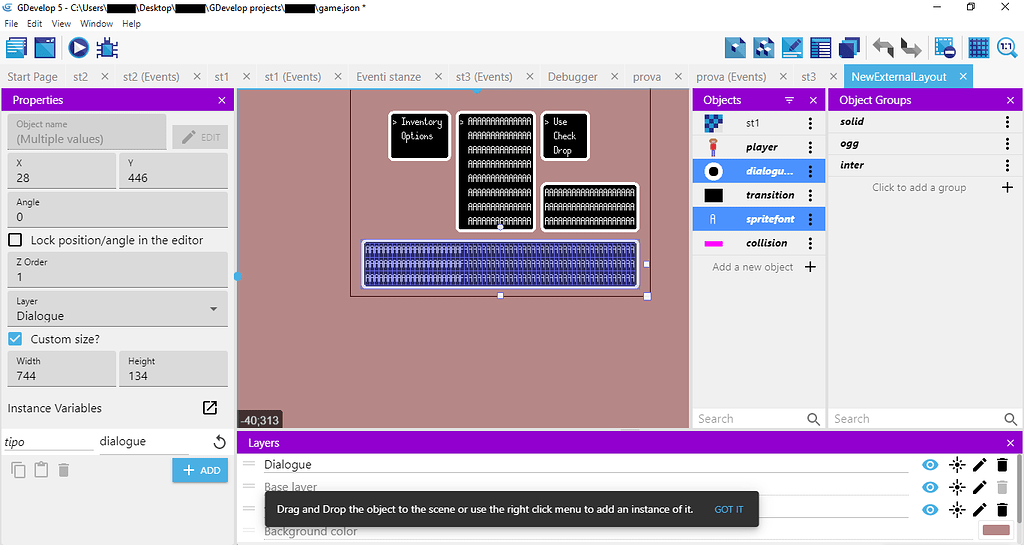This screenshot has width=1024, height=545.
Task: Open the menu for the ogg group
Action: (x=1007, y=144)
